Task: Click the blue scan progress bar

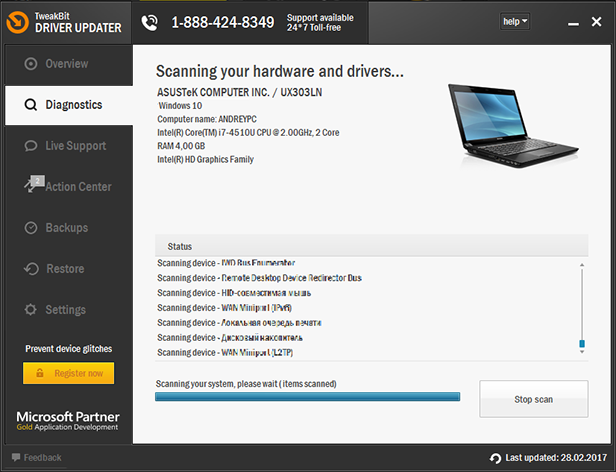Action: [x=308, y=397]
